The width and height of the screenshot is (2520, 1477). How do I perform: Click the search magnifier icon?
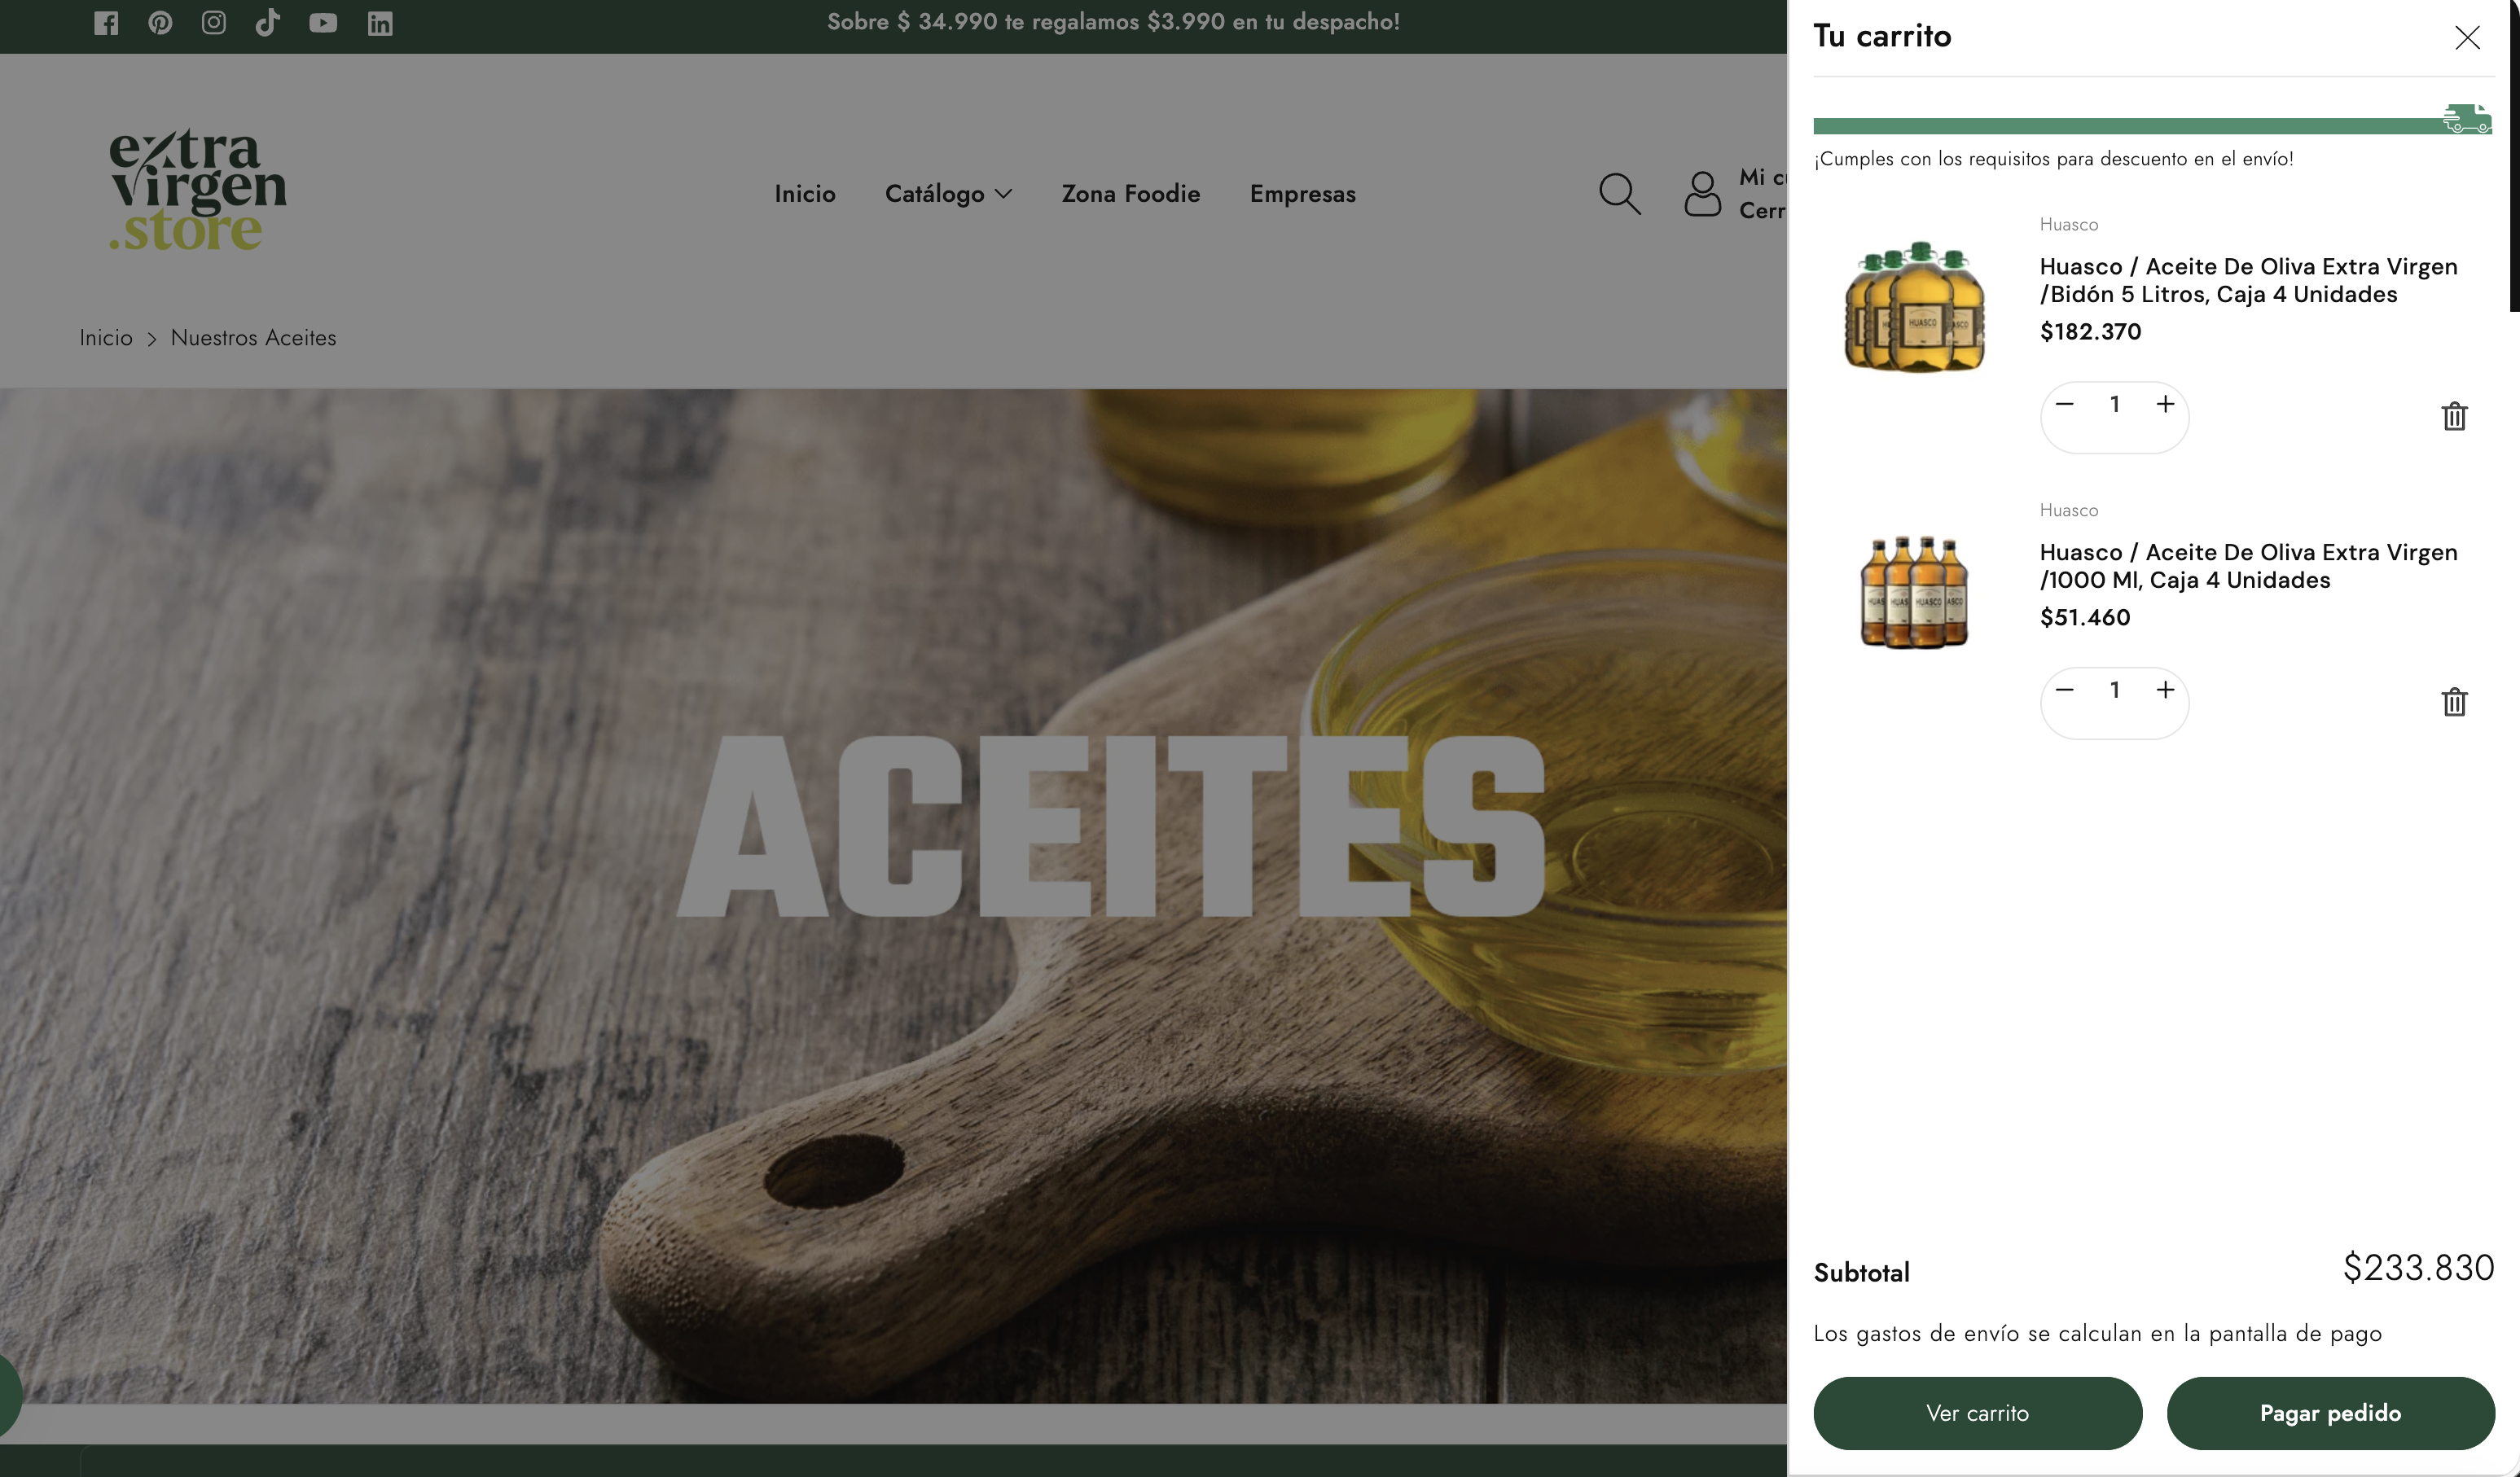tap(1619, 194)
